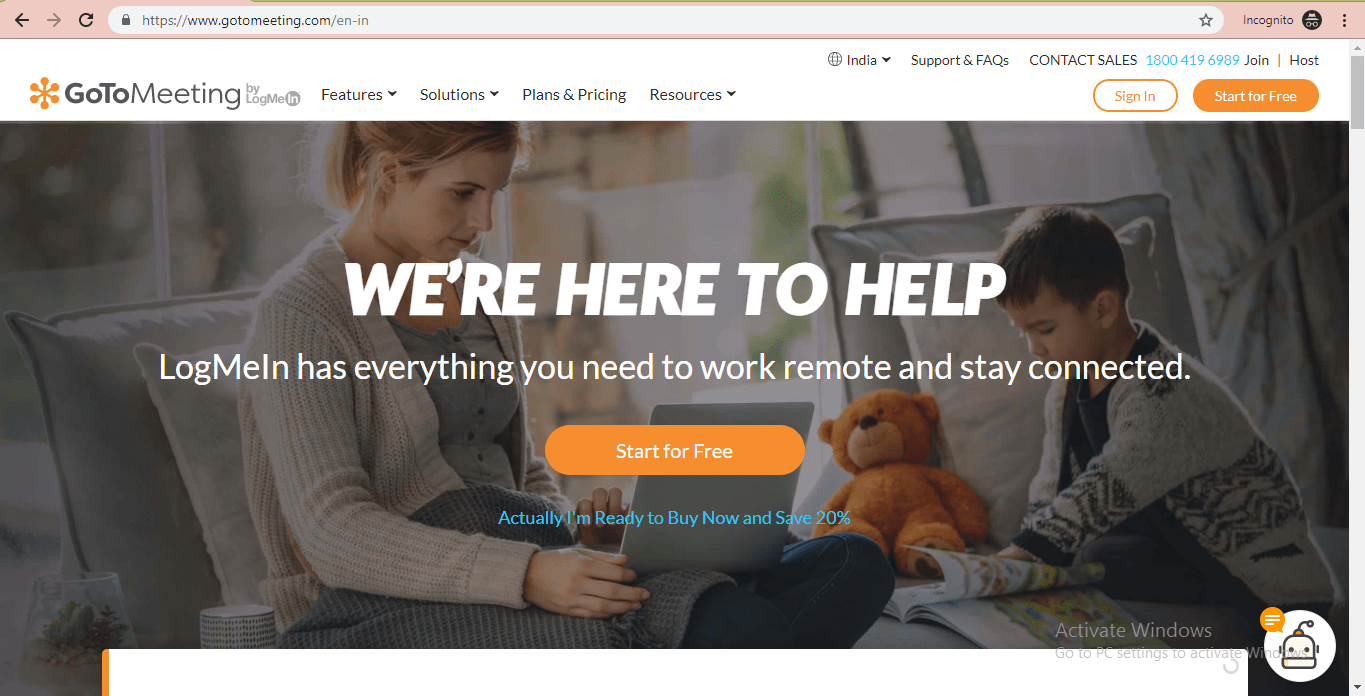
Task: Bookmark page using the star icon
Action: pos(1206,20)
